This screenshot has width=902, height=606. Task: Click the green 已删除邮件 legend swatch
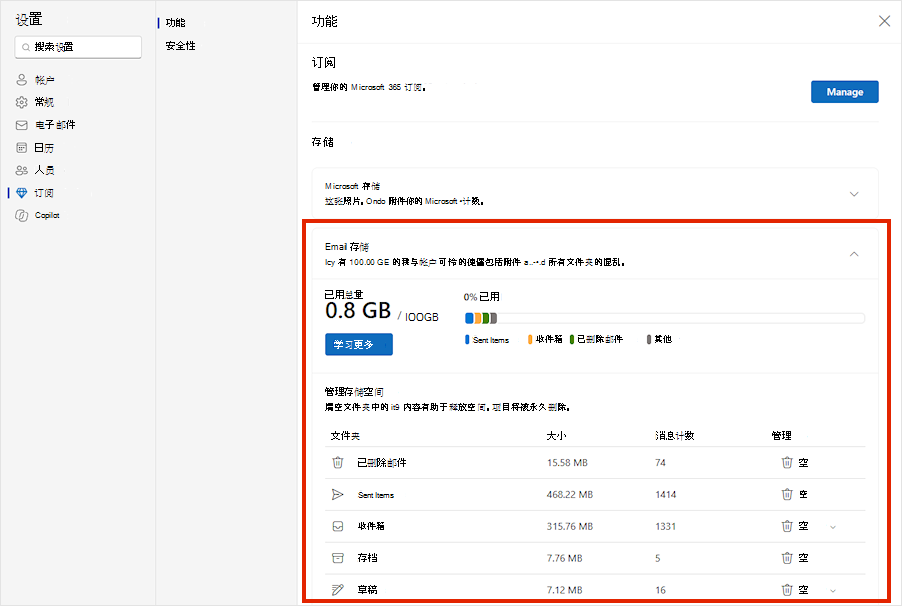[572, 340]
